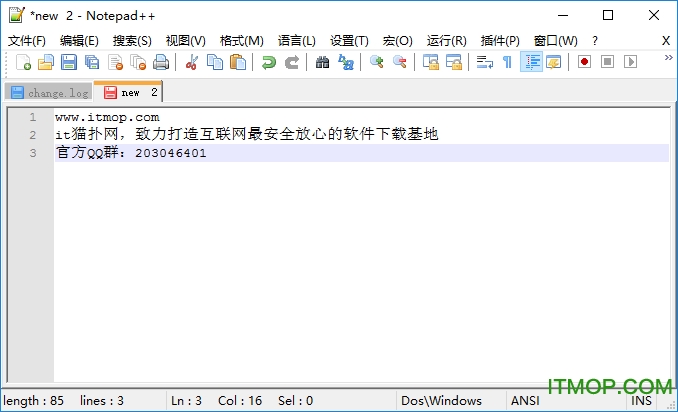Save the current file with the floppy icon

point(69,62)
